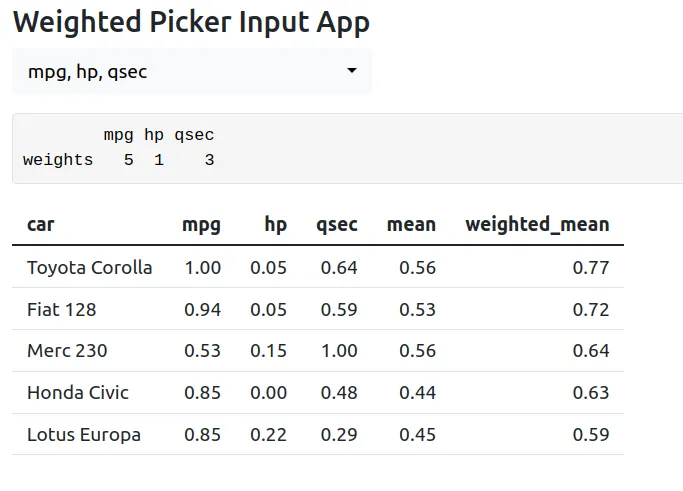683x491 pixels.
Task: Select the Merc 230 row name
Action: tap(67, 351)
